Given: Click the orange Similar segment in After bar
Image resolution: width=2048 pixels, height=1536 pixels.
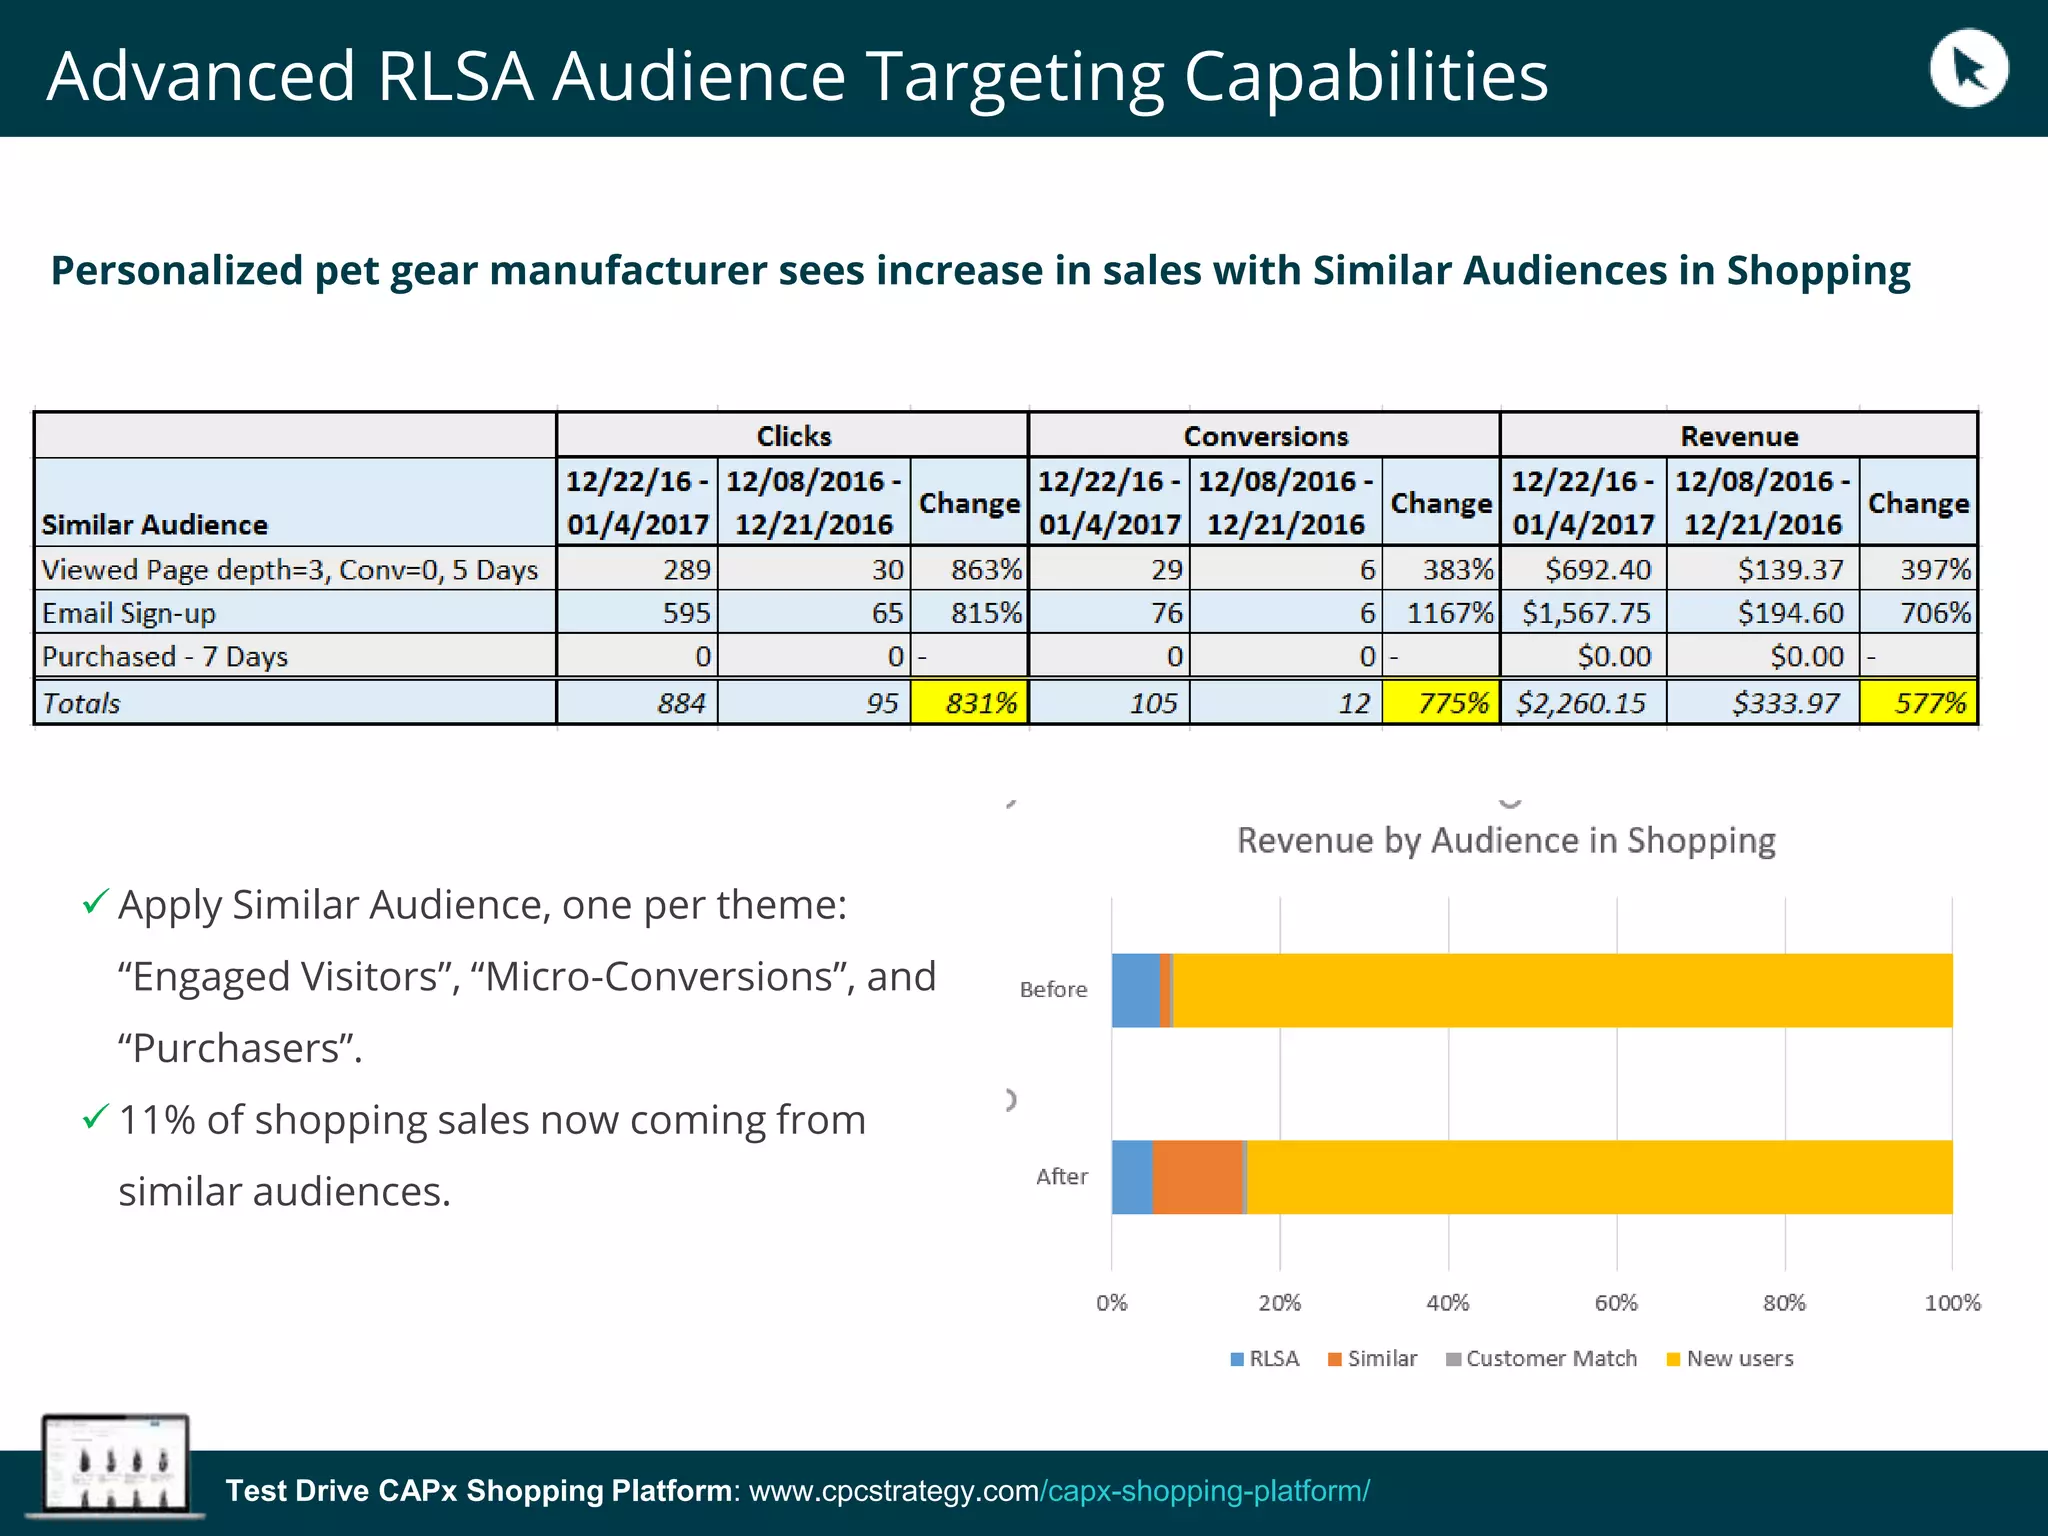Looking at the screenshot, I should (x=1197, y=1177).
